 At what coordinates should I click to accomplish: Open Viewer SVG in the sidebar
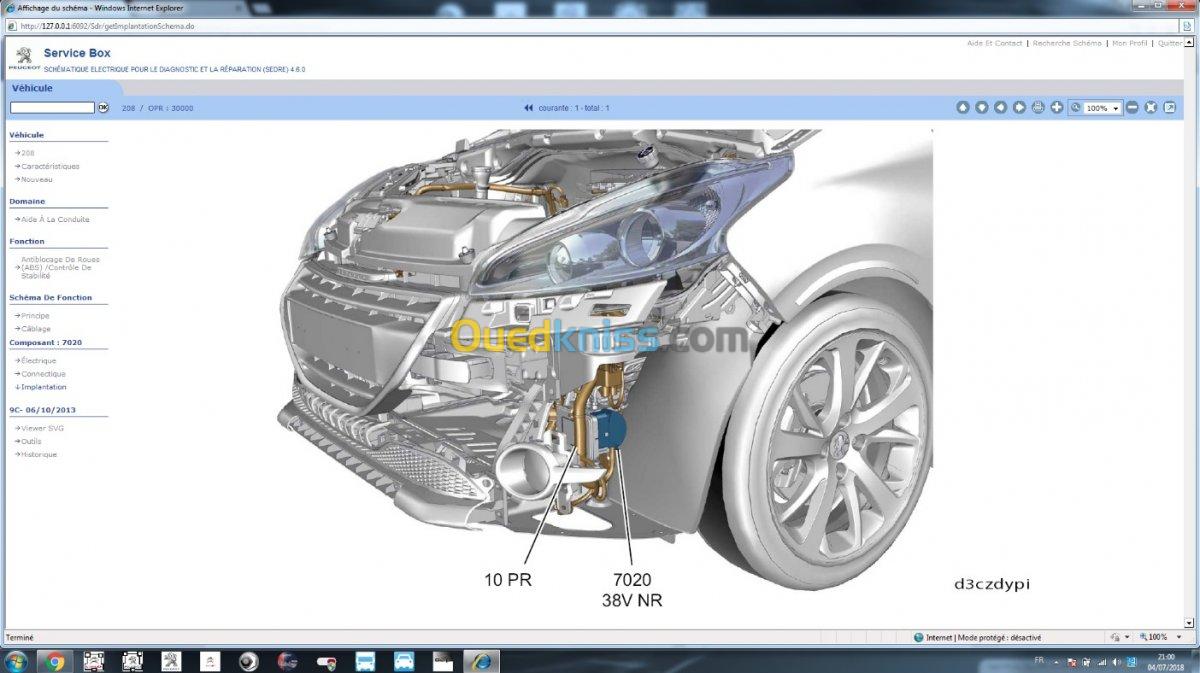tap(43, 428)
